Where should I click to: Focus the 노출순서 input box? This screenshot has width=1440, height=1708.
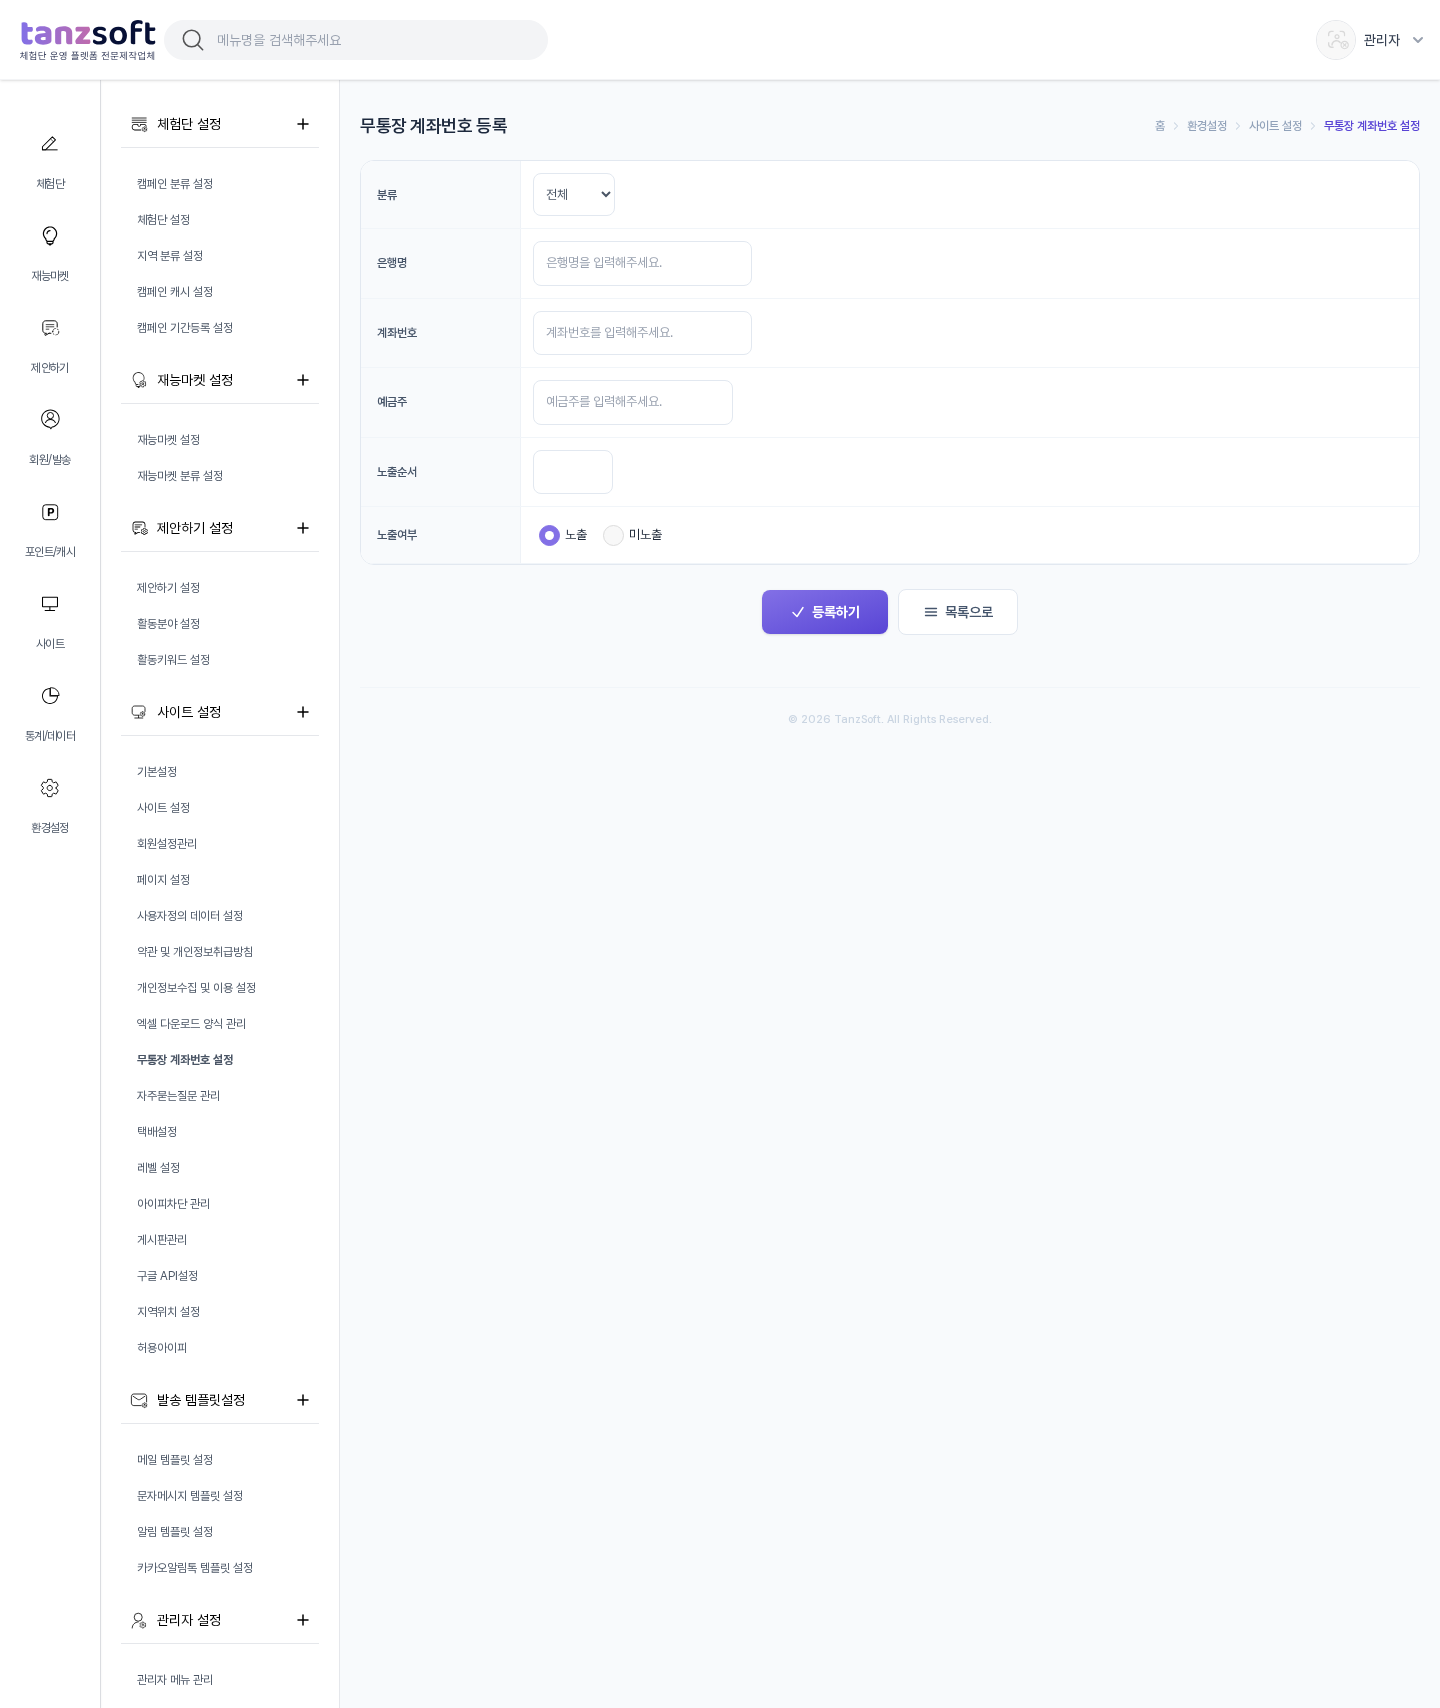573,472
